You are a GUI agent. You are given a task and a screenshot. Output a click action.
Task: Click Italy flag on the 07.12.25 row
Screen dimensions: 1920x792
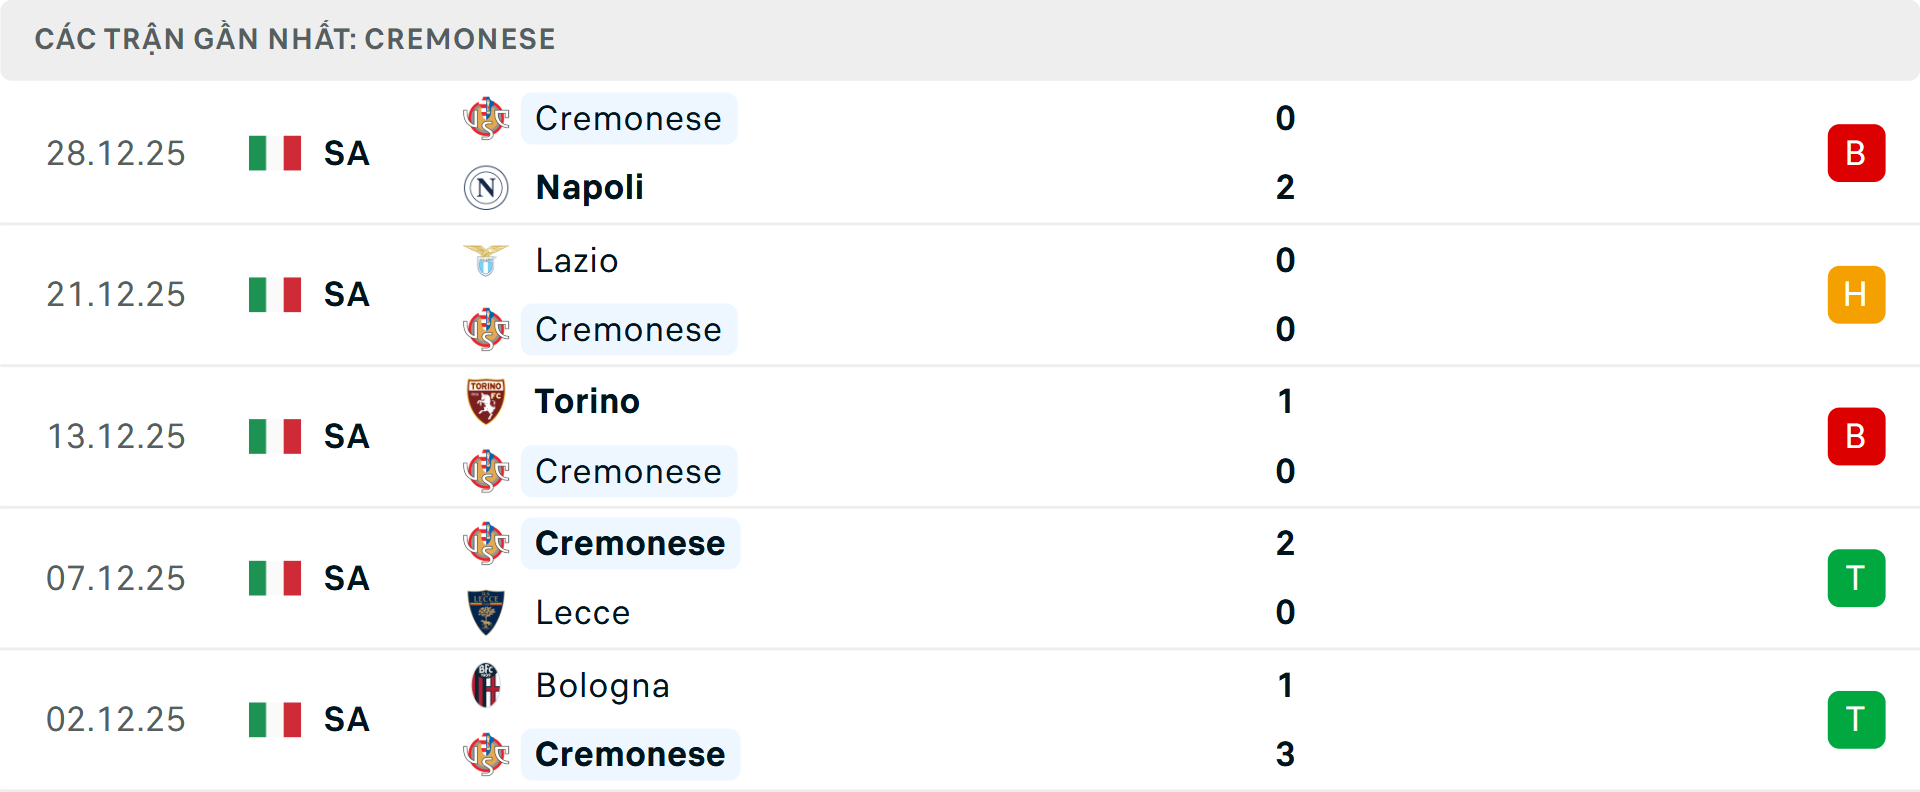pos(275,578)
